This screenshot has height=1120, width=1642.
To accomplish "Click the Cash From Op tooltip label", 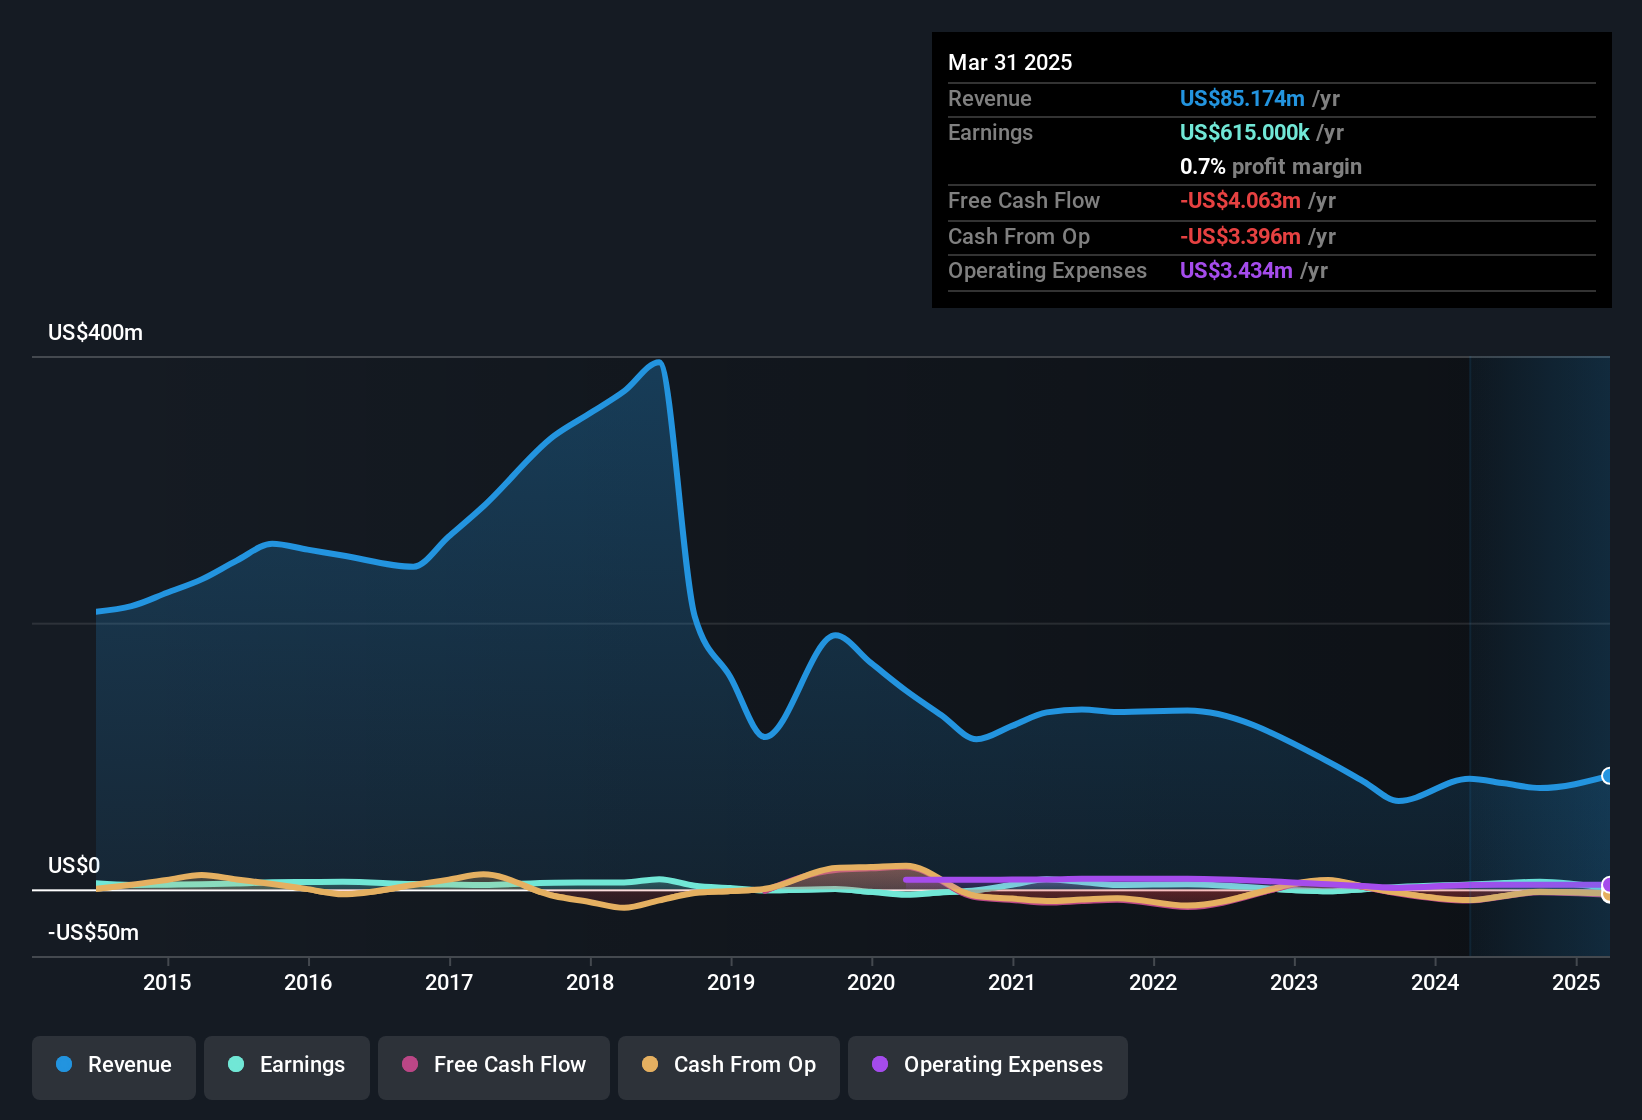I will click(x=1019, y=236).
